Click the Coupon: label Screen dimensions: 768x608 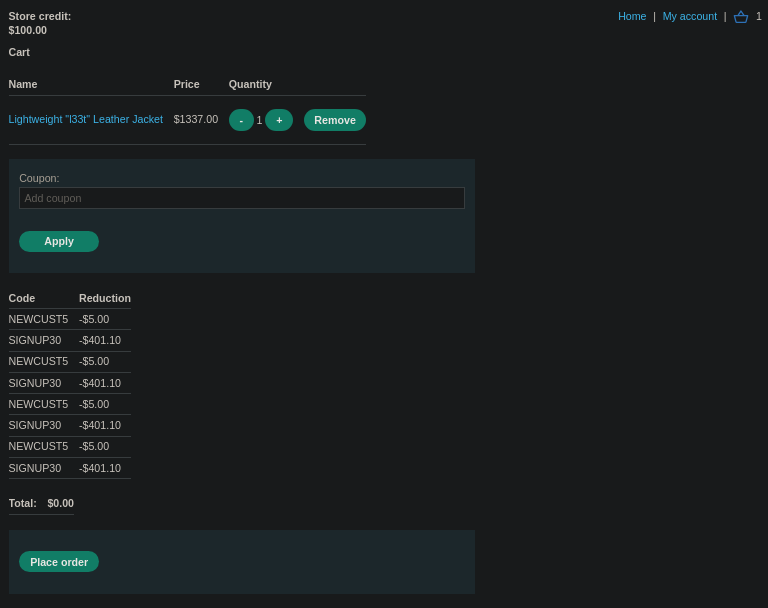[x=39, y=178]
